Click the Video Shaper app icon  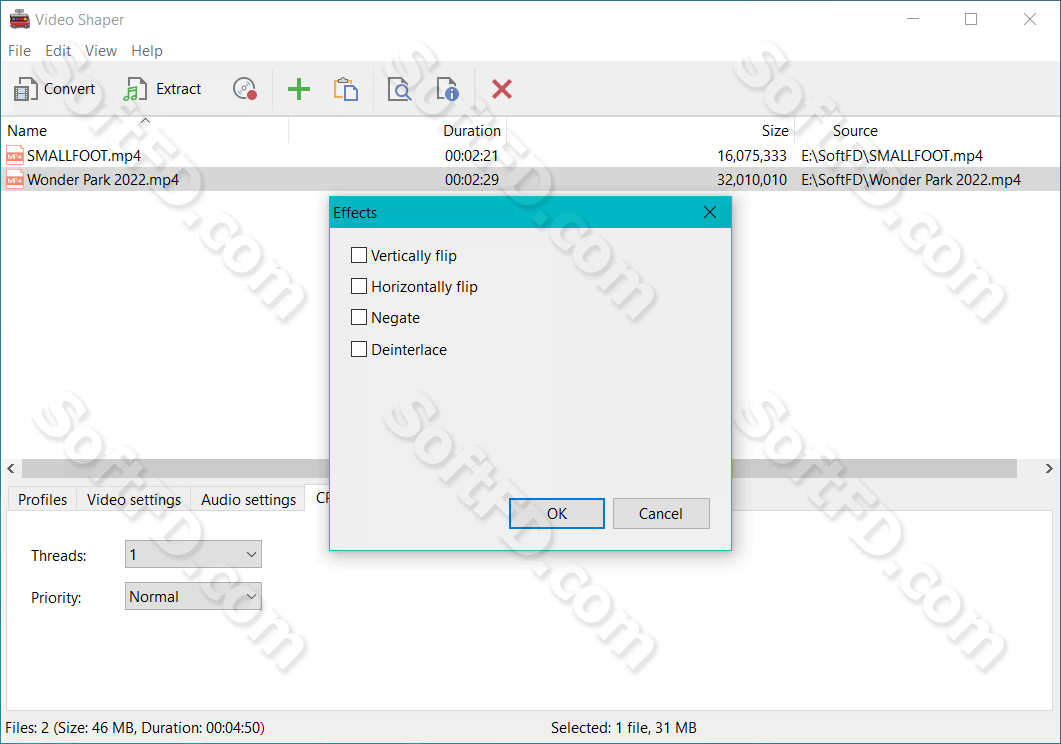pos(20,20)
